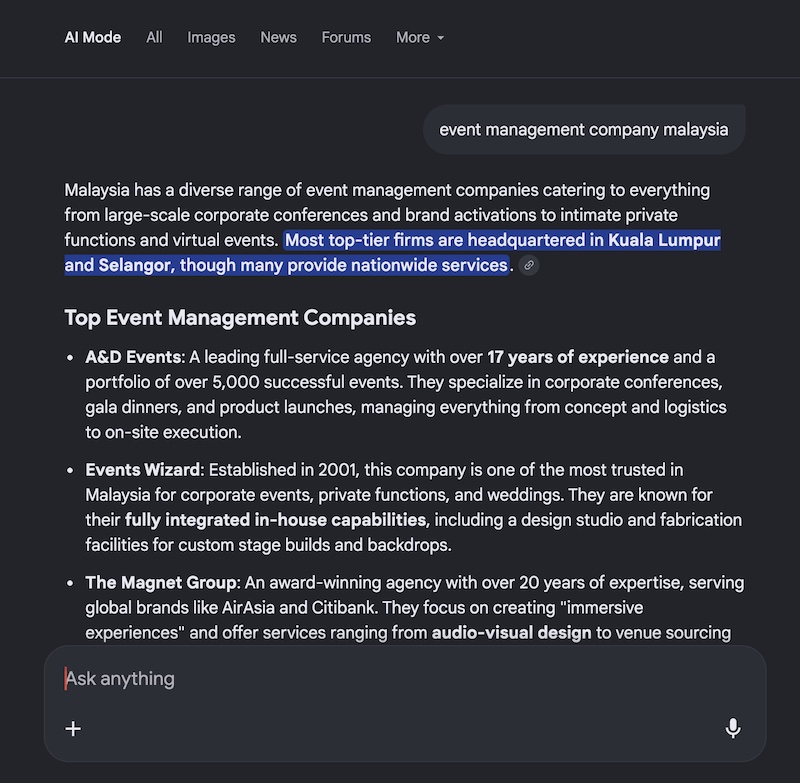Switch to the Images tab

211,37
